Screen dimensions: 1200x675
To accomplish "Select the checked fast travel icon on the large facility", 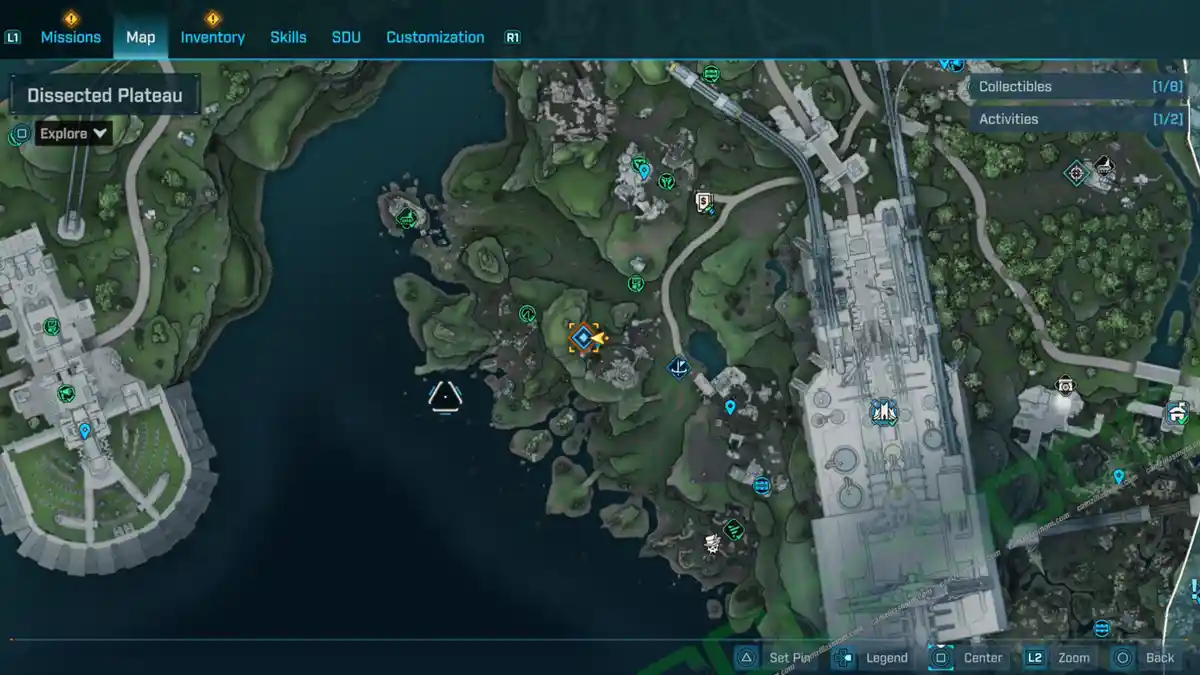I will coord(884,410).
